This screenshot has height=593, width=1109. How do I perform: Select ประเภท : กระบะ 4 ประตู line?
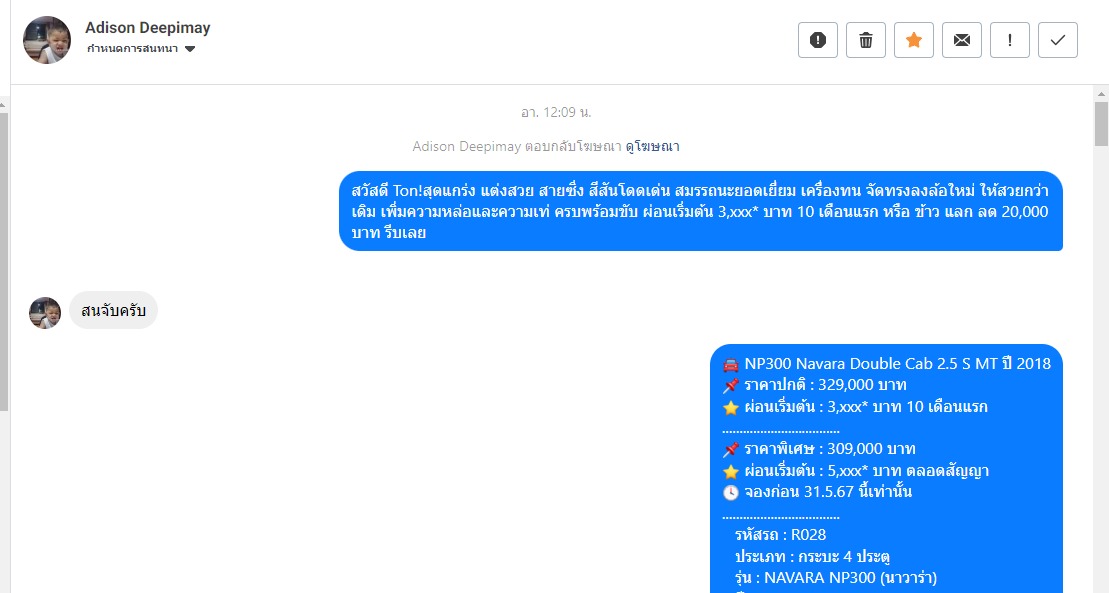pos(812,556)
